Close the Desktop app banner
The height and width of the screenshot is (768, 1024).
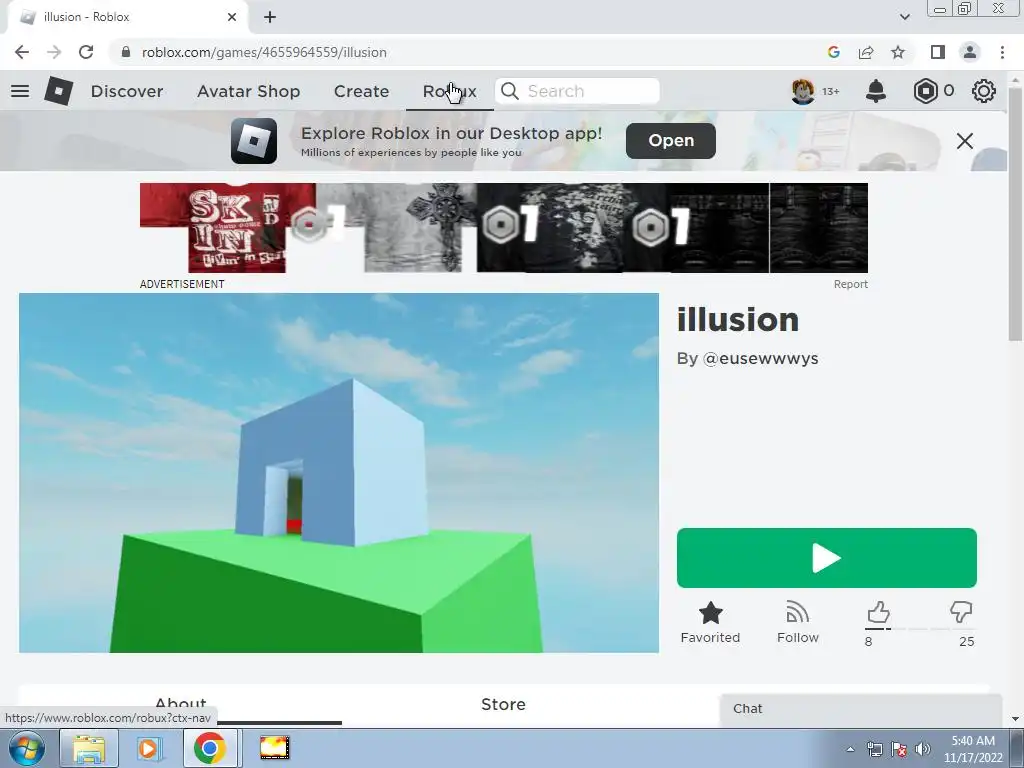pos(965,141)
